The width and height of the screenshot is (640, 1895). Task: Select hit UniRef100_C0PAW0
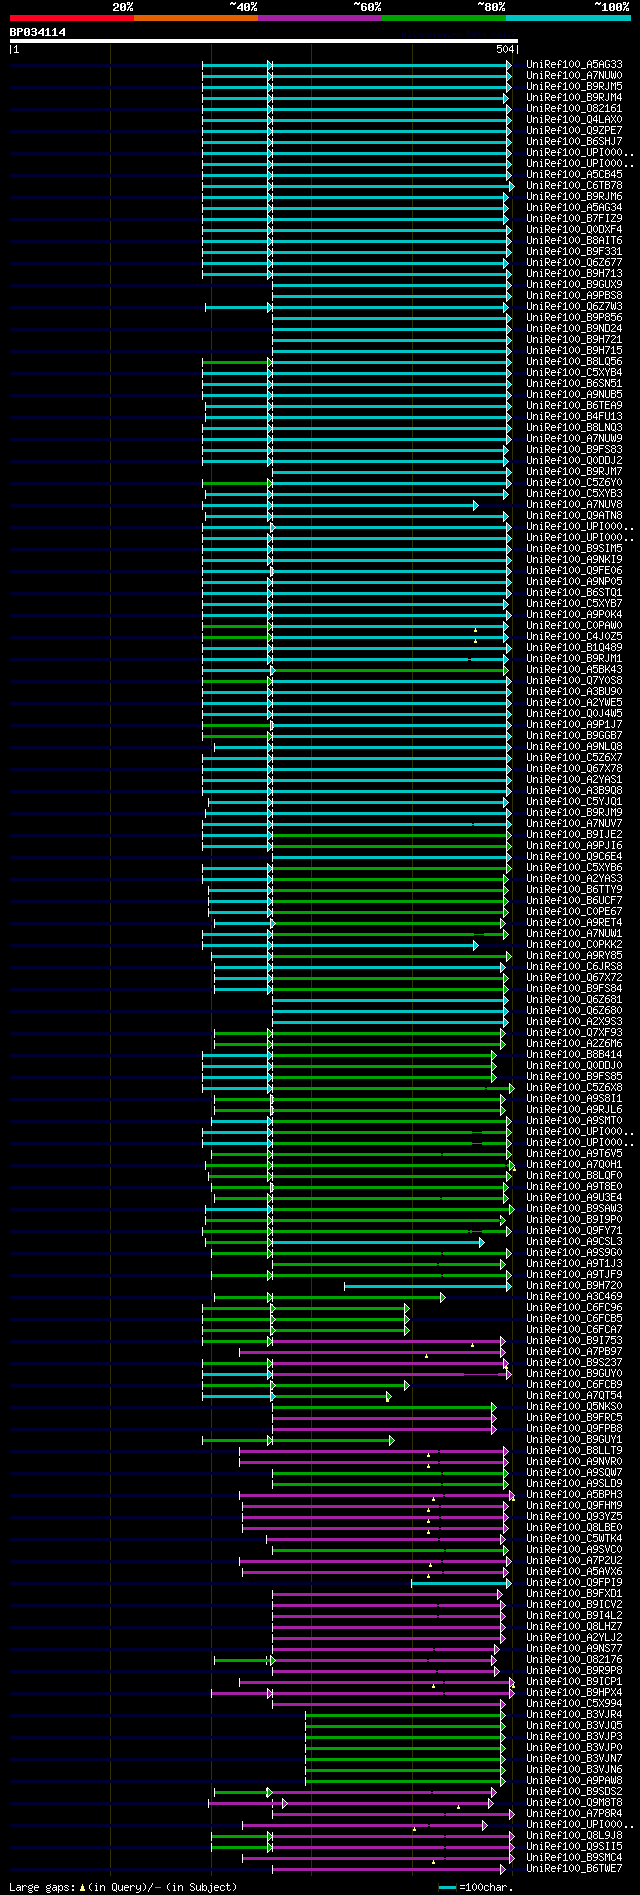tap(574, 626)
